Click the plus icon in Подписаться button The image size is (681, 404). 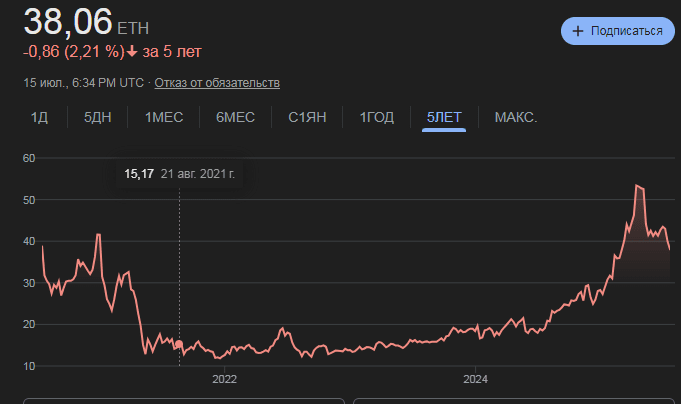pos(578,31)
